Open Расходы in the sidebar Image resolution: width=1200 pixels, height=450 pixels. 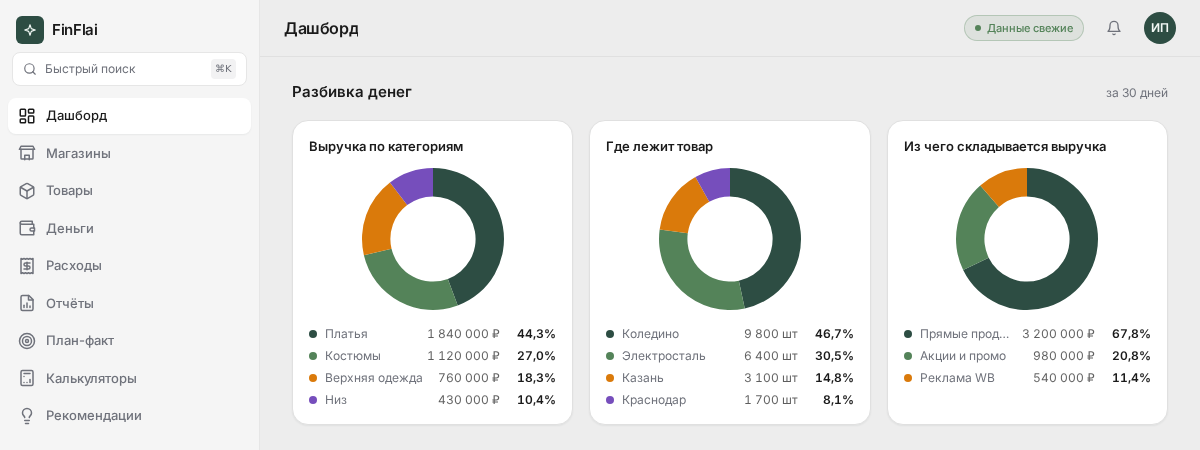129,266
